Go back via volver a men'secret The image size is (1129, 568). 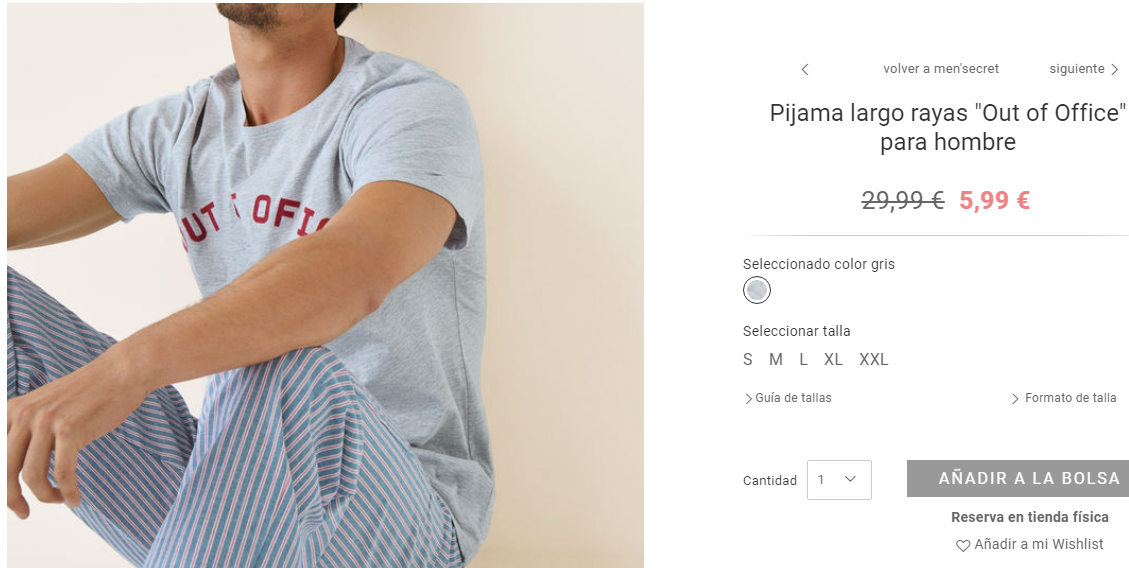tap(941, 69)
